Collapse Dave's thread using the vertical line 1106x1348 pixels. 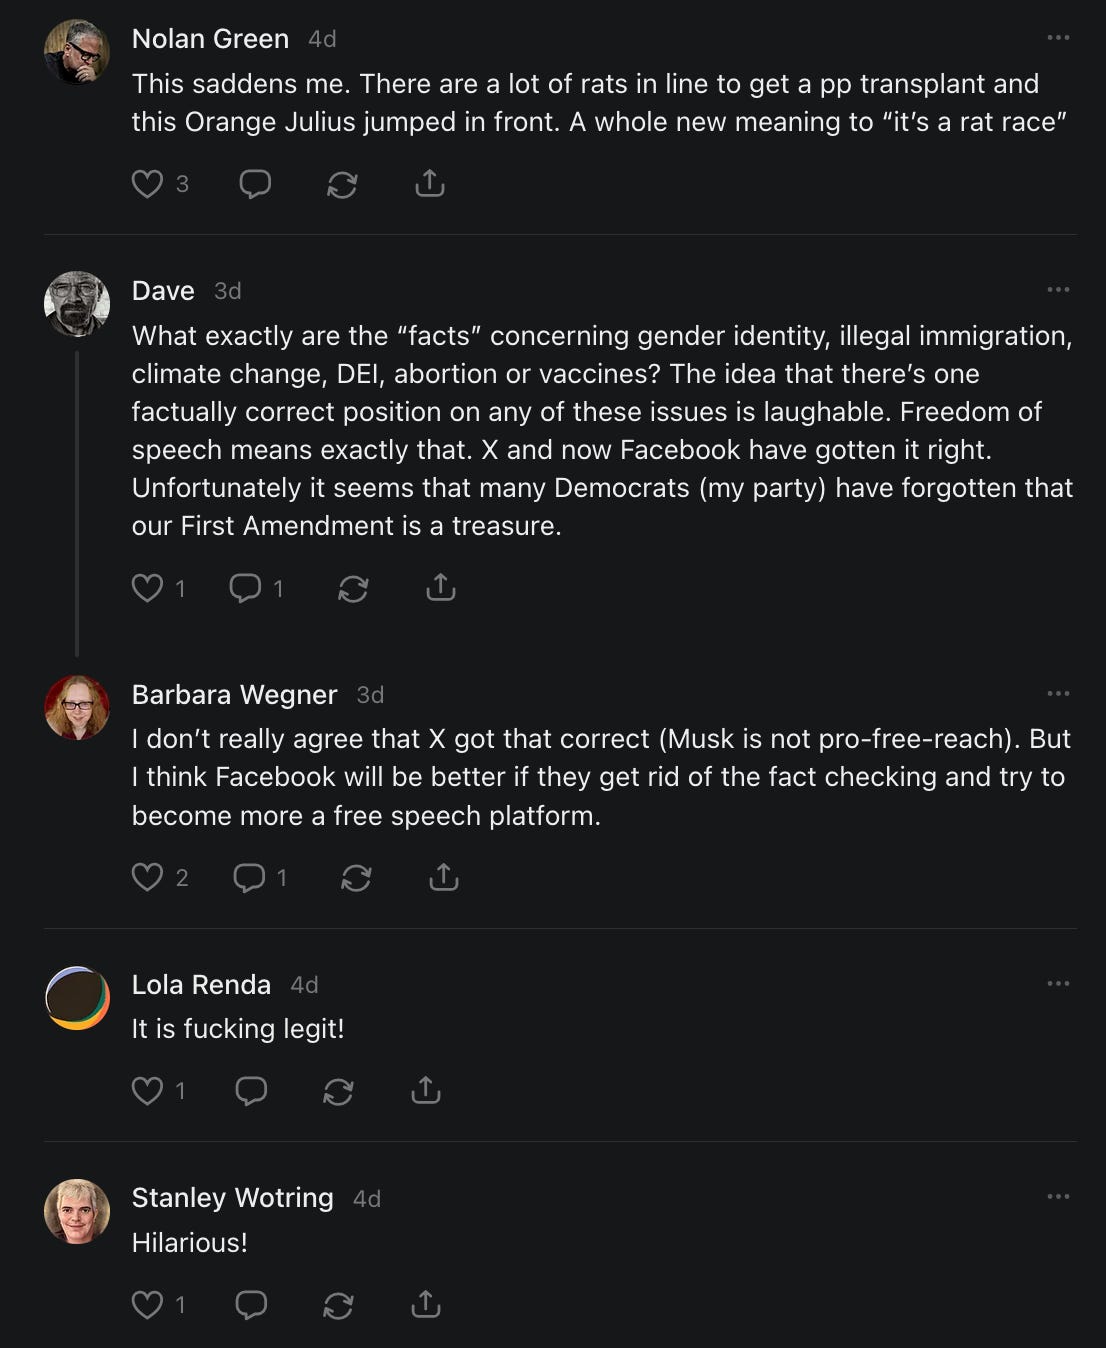77,500
